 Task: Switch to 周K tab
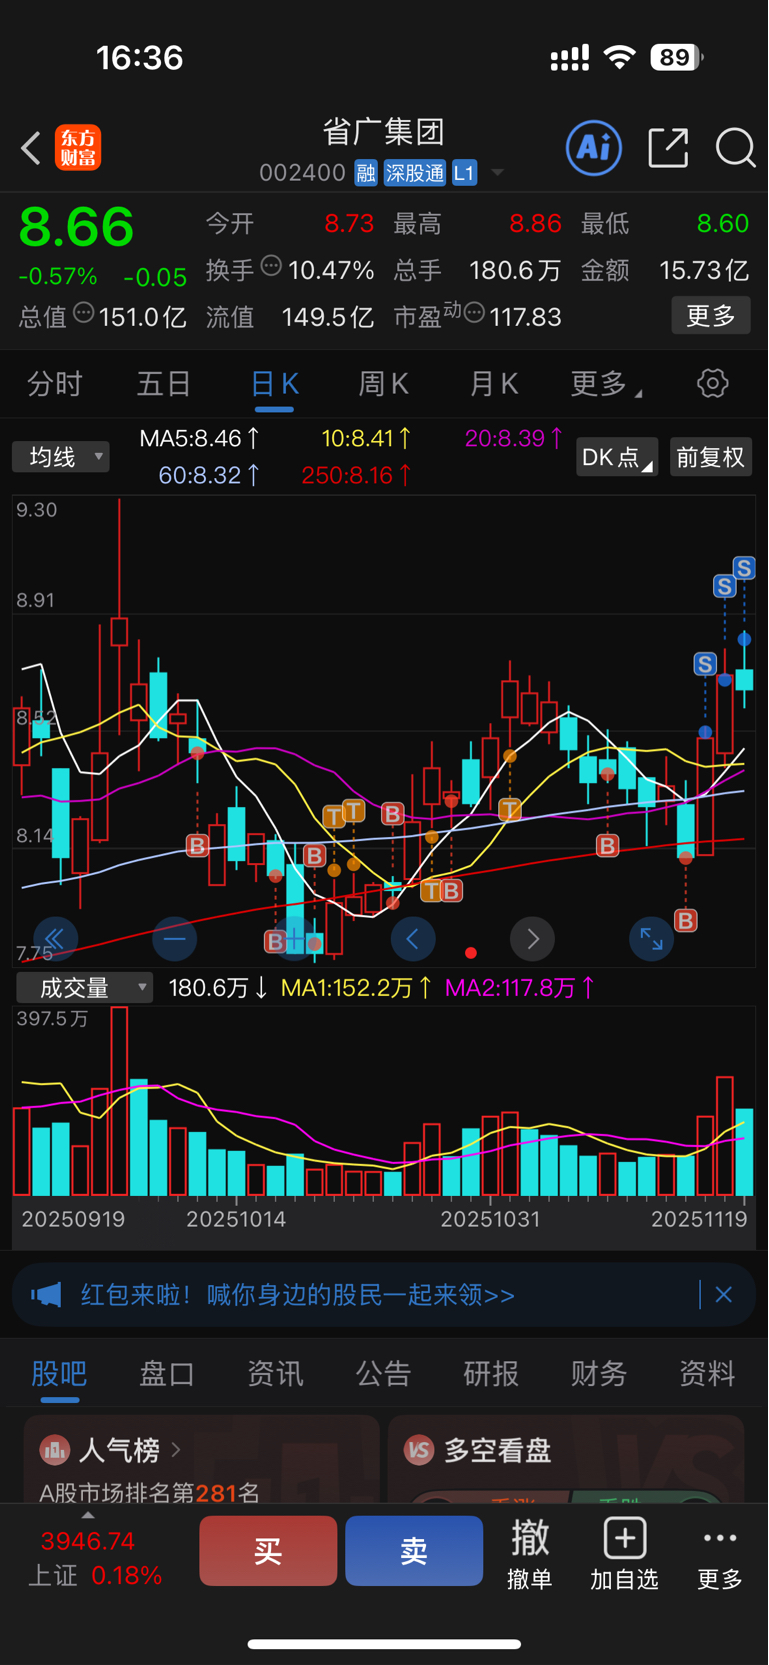pos(383,383)
